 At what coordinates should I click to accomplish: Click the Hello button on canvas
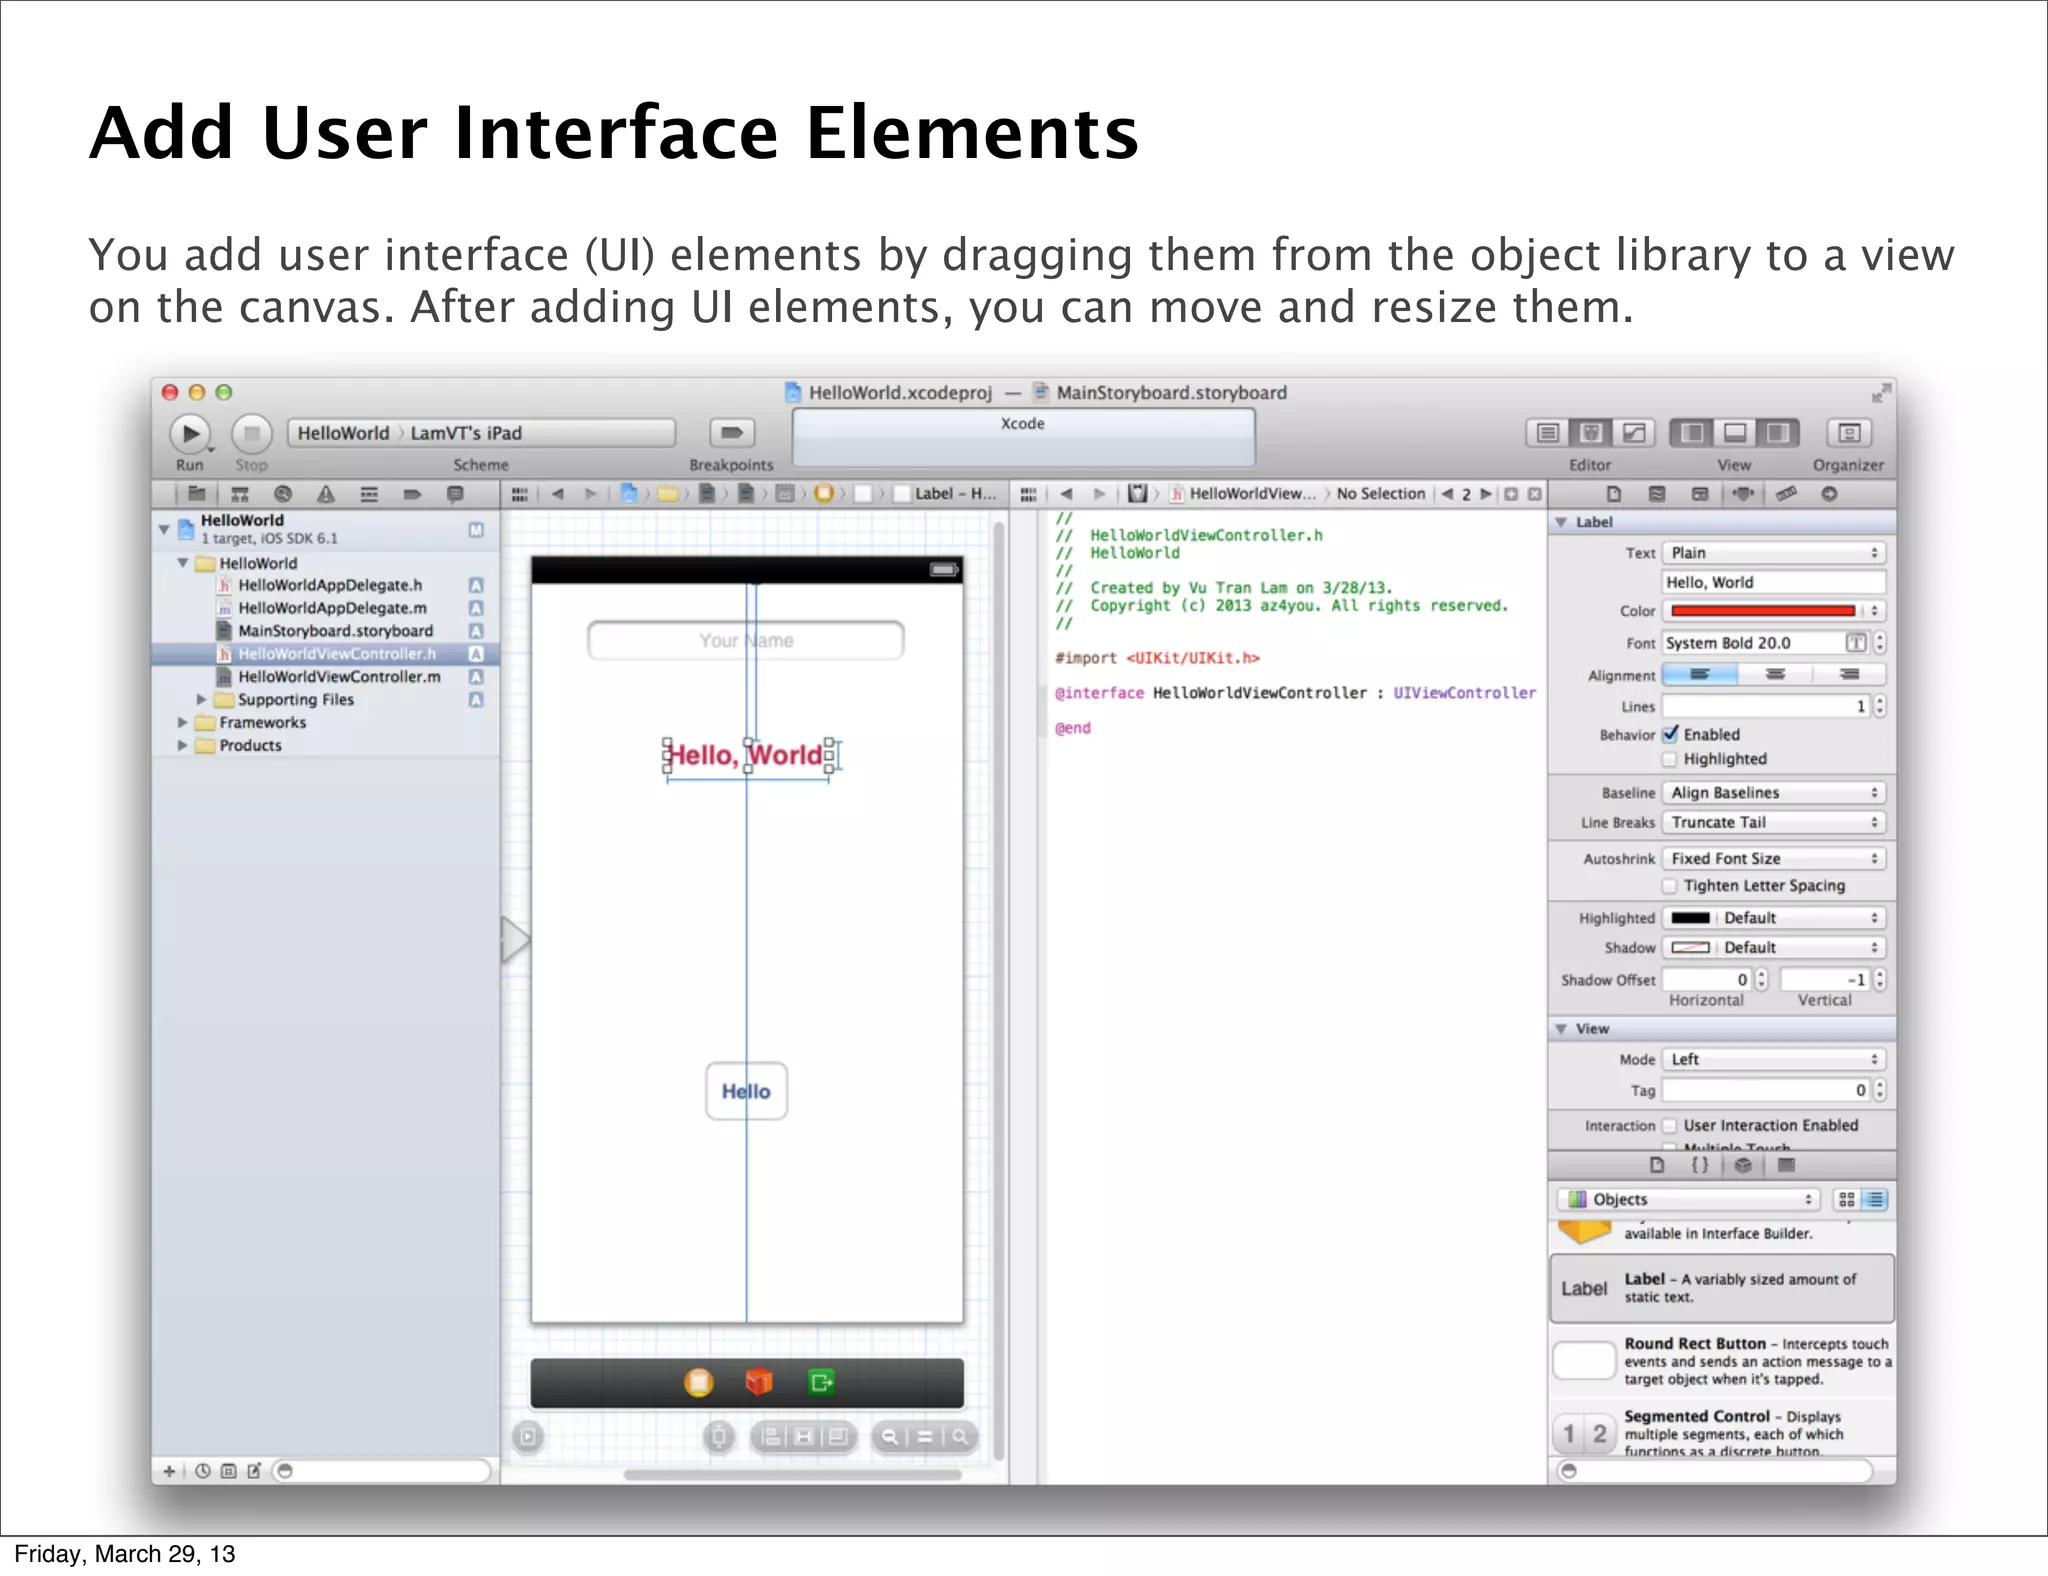[746, 1091]
